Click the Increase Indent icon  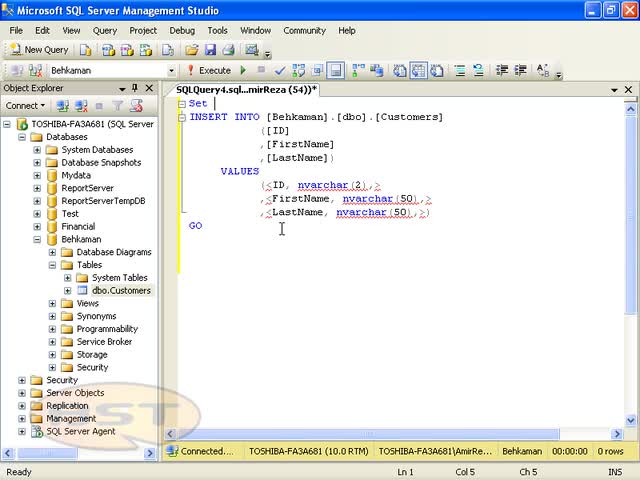(x=521, y=70)
